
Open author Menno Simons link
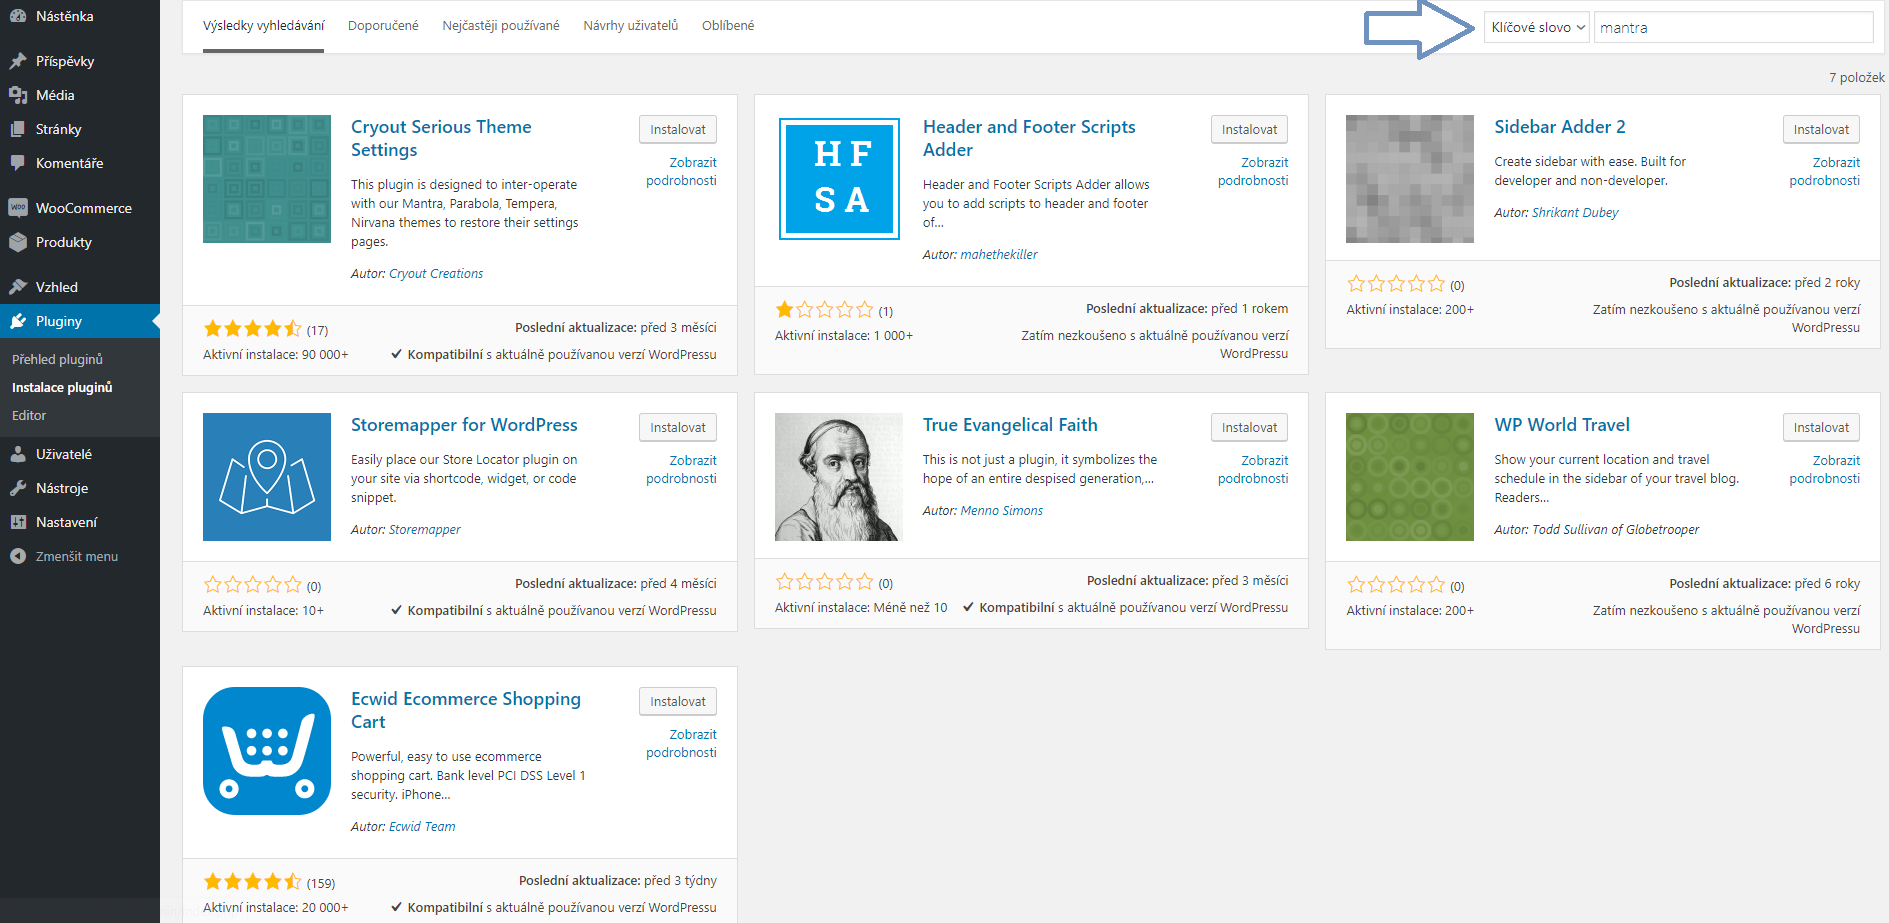coord(1002,511)
